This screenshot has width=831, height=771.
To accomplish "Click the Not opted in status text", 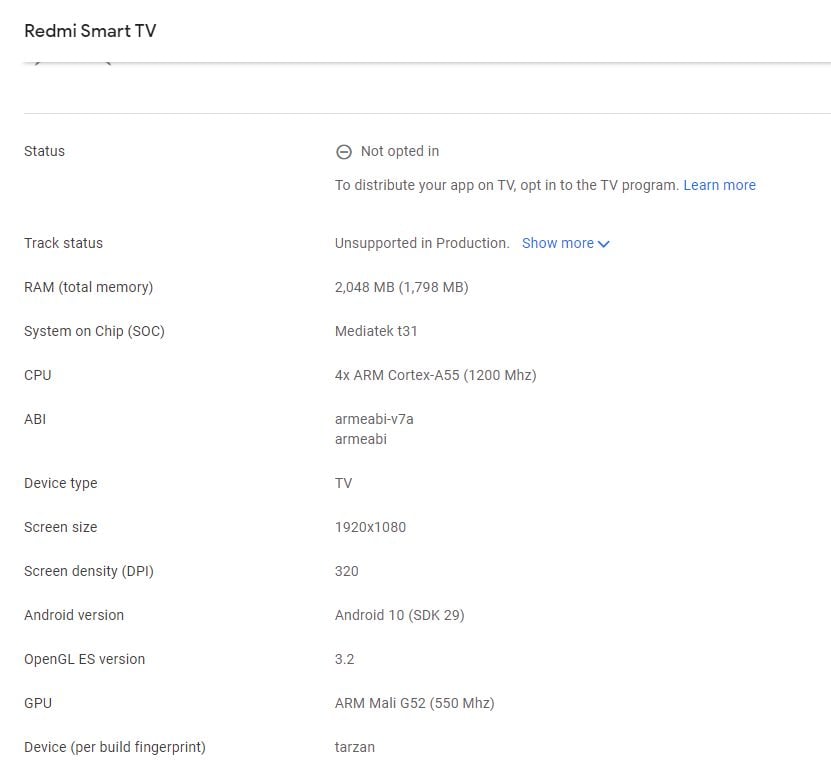I will click(400, 152).
